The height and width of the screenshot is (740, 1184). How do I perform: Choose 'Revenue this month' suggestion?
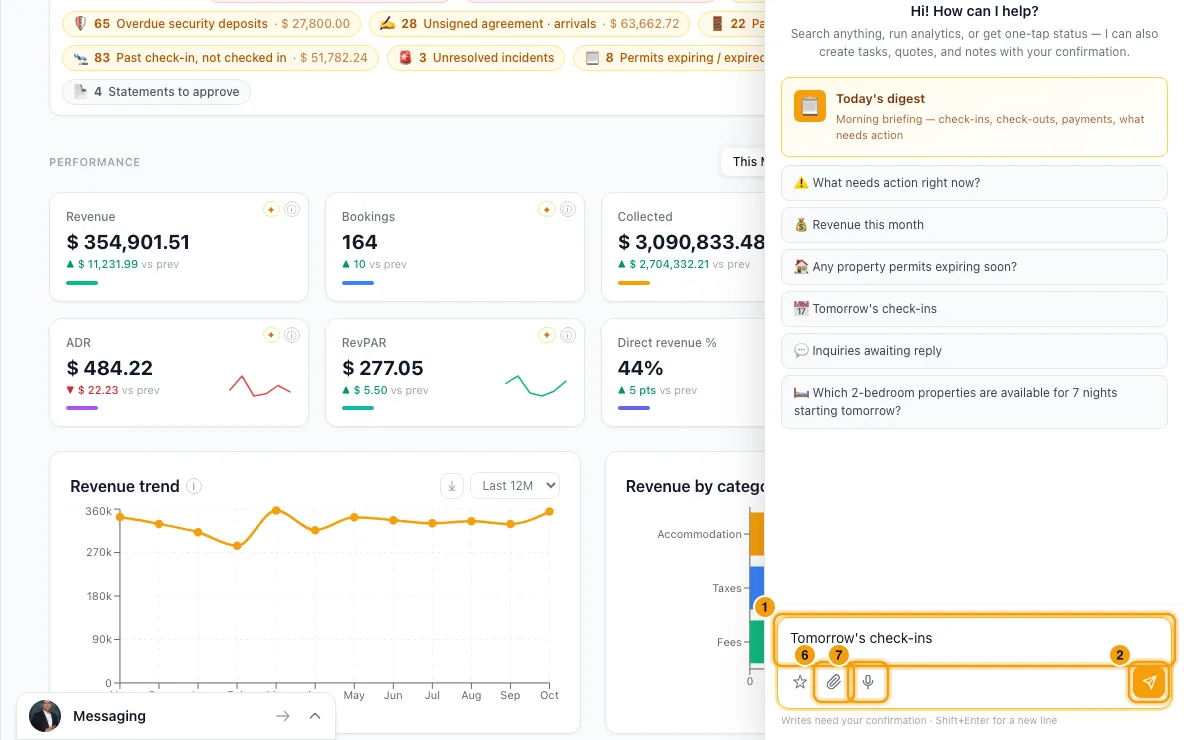pyautogui.click(x=974, y=225)
